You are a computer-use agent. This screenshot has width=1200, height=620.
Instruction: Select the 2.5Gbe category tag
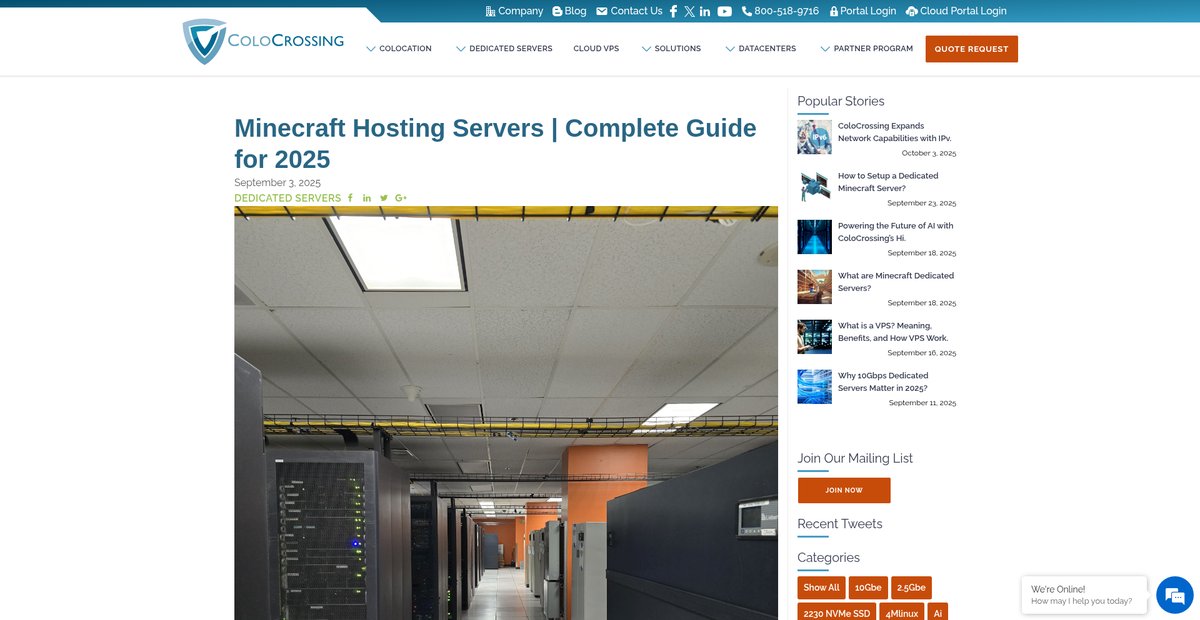911,587
